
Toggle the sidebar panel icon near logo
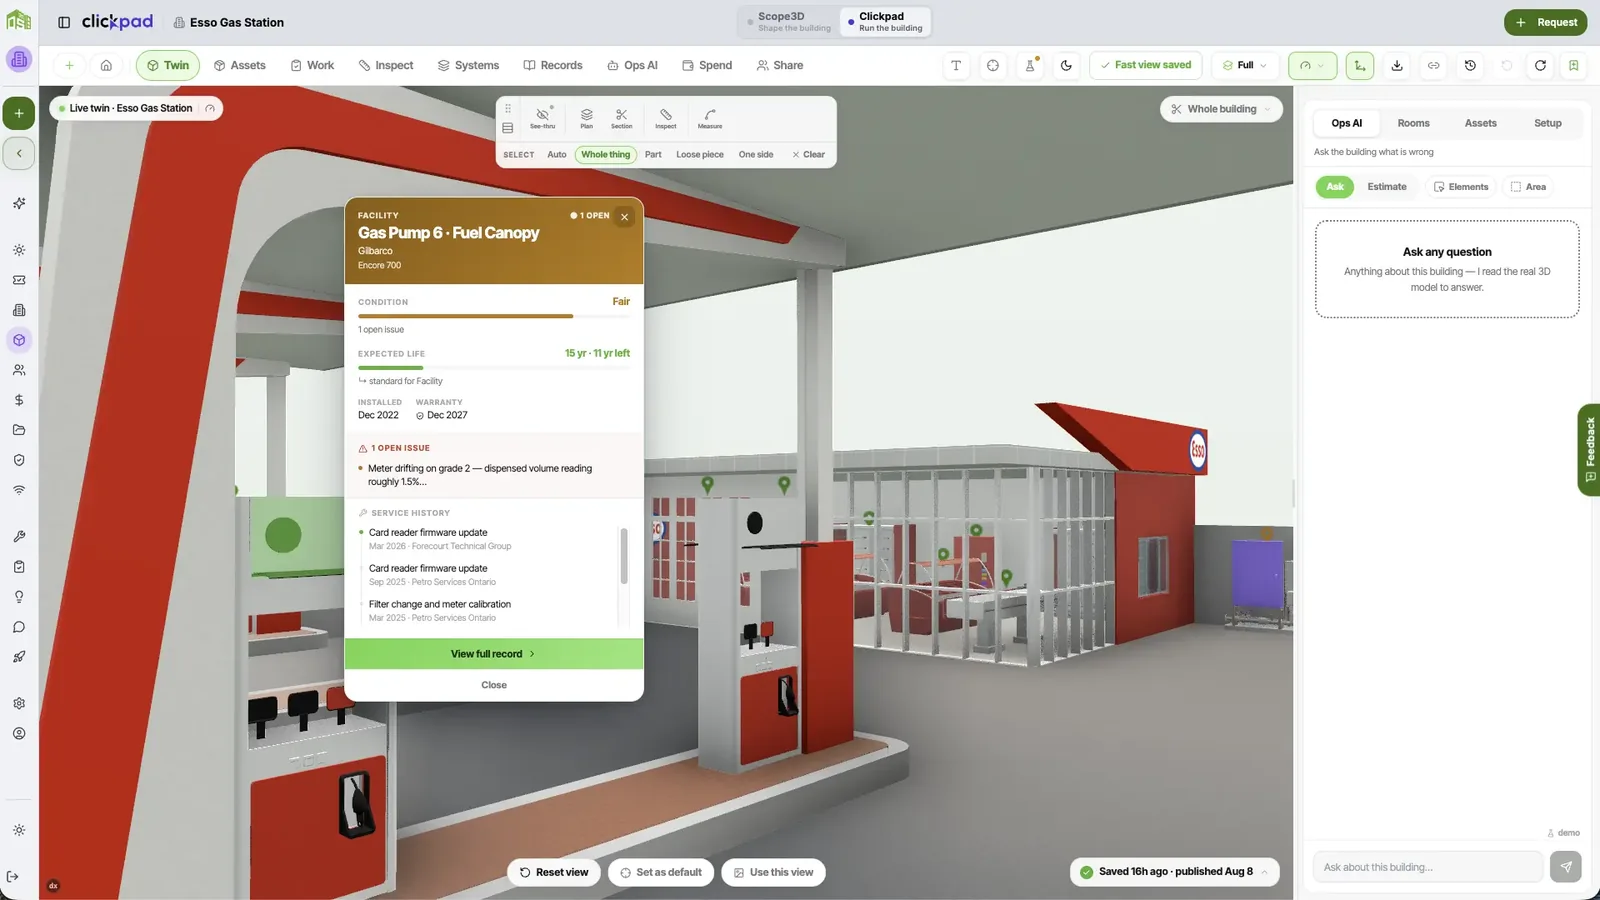(64, 22)
